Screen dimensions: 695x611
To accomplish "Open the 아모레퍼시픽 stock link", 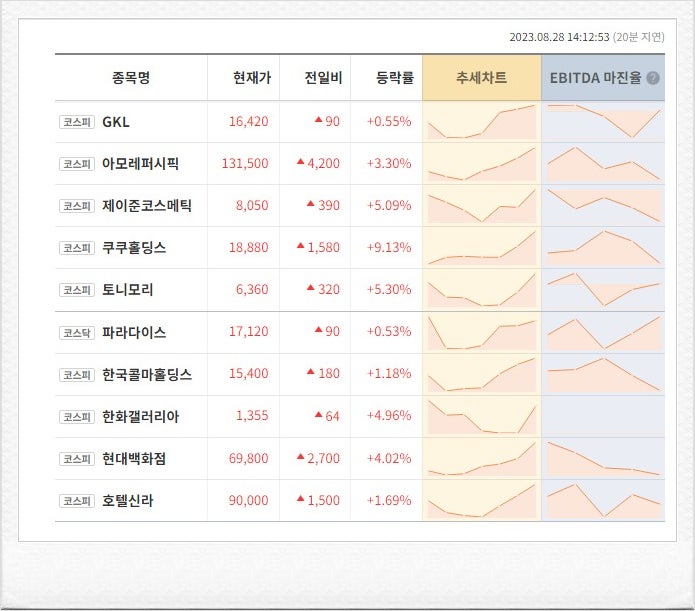I will pos(141,164).
